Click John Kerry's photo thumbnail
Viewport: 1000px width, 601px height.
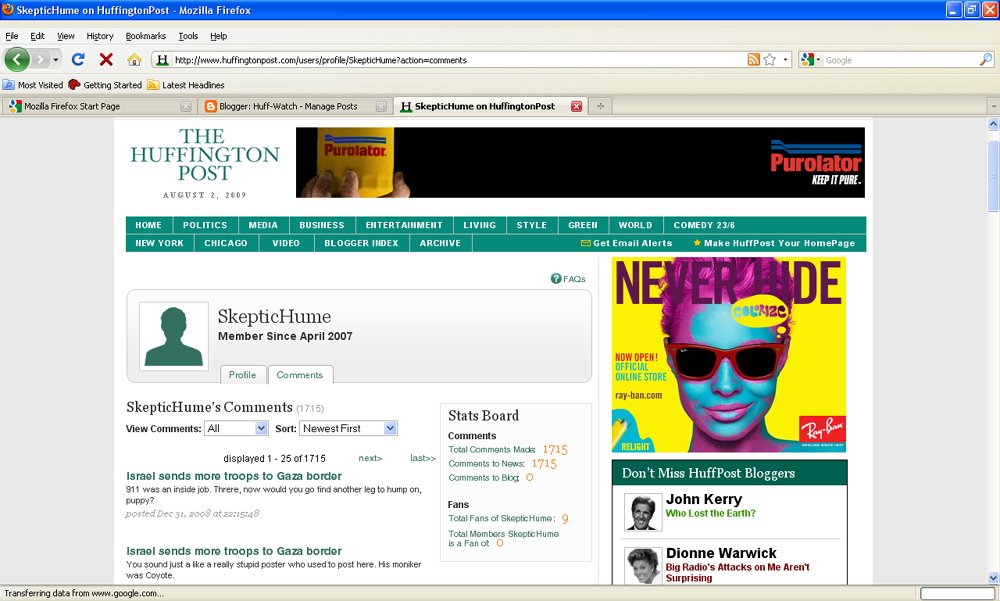pos(643,512)
